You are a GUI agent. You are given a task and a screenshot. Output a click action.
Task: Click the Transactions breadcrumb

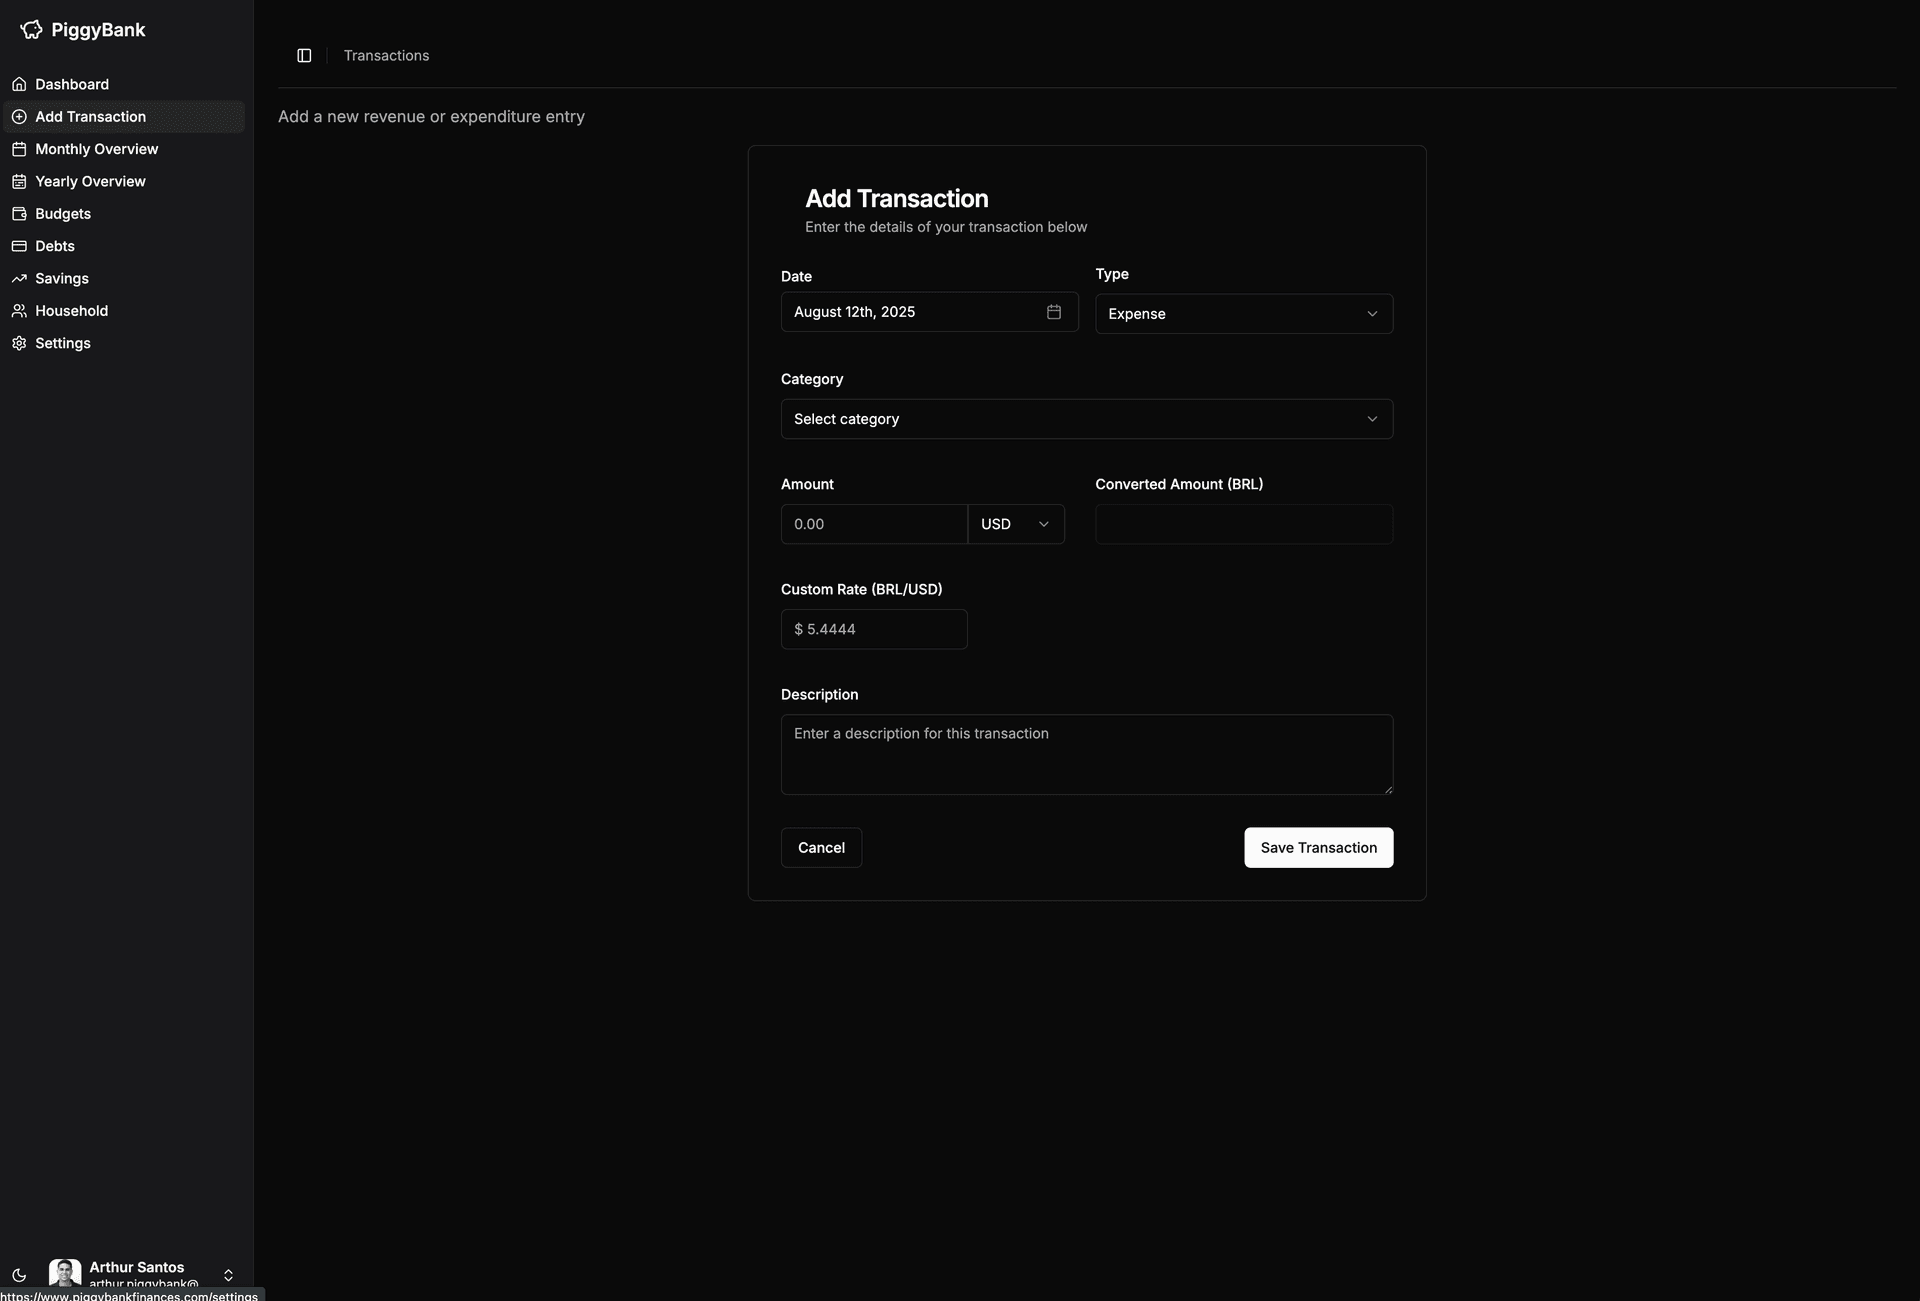386,55
